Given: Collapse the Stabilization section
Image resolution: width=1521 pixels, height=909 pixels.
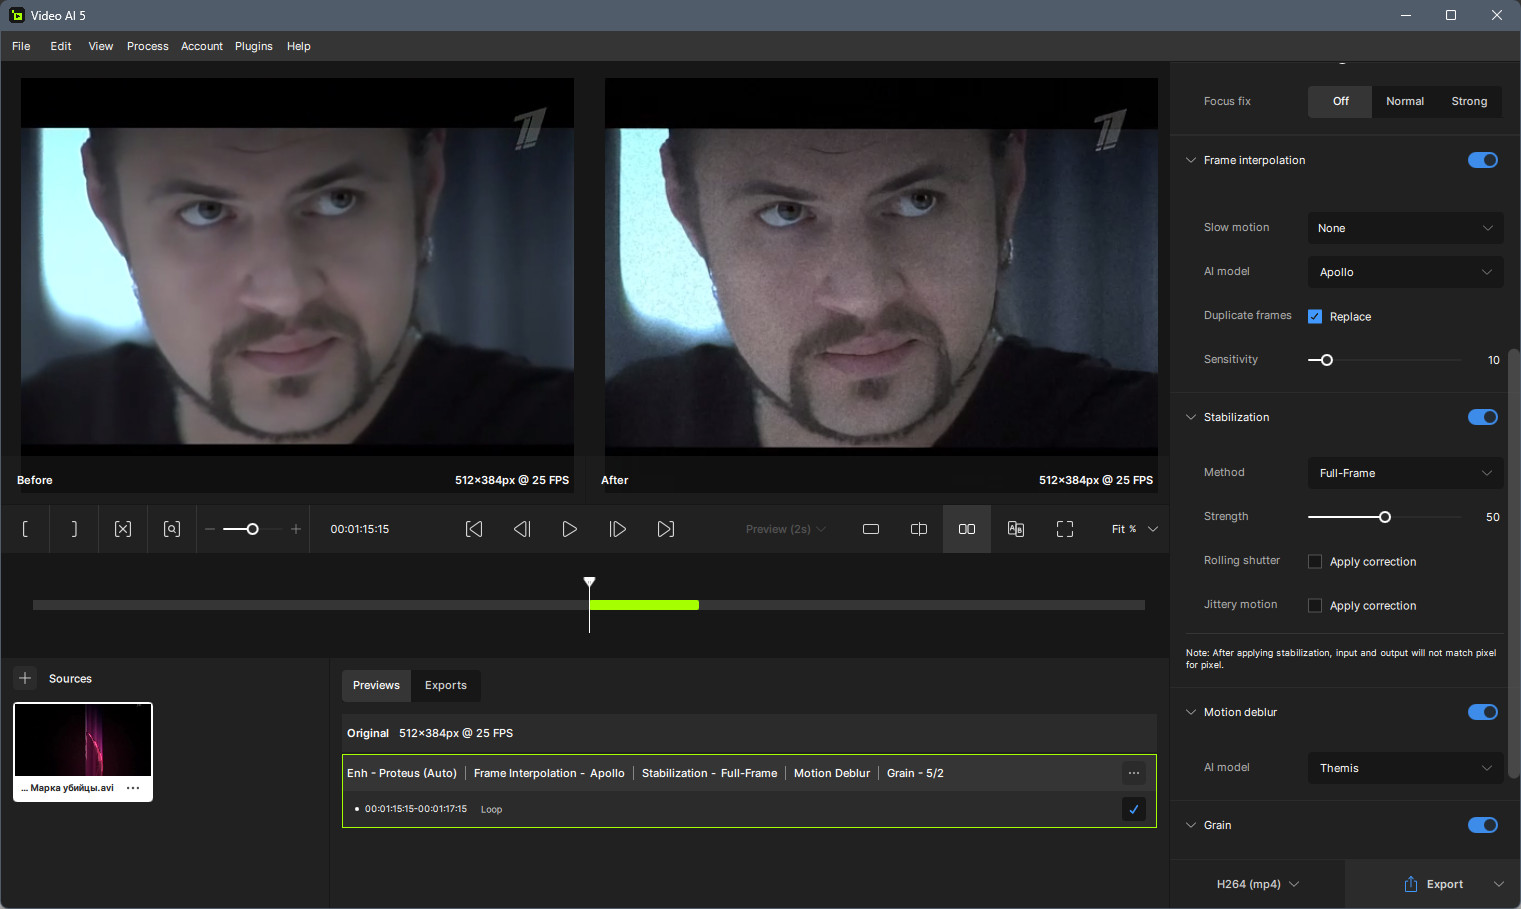Looking at the screenshot, I should coord(1191,417).
